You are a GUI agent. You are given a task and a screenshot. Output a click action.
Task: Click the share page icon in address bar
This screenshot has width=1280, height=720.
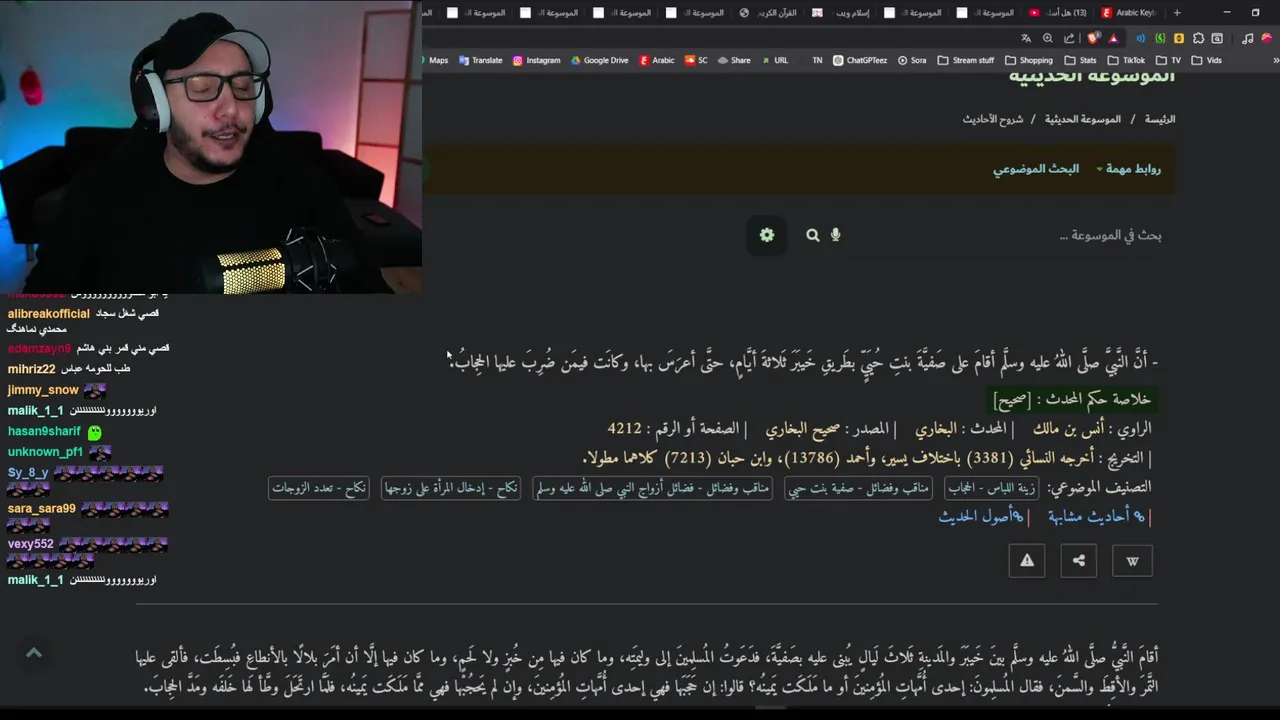pyautogui.click(x=1069, y=38)
